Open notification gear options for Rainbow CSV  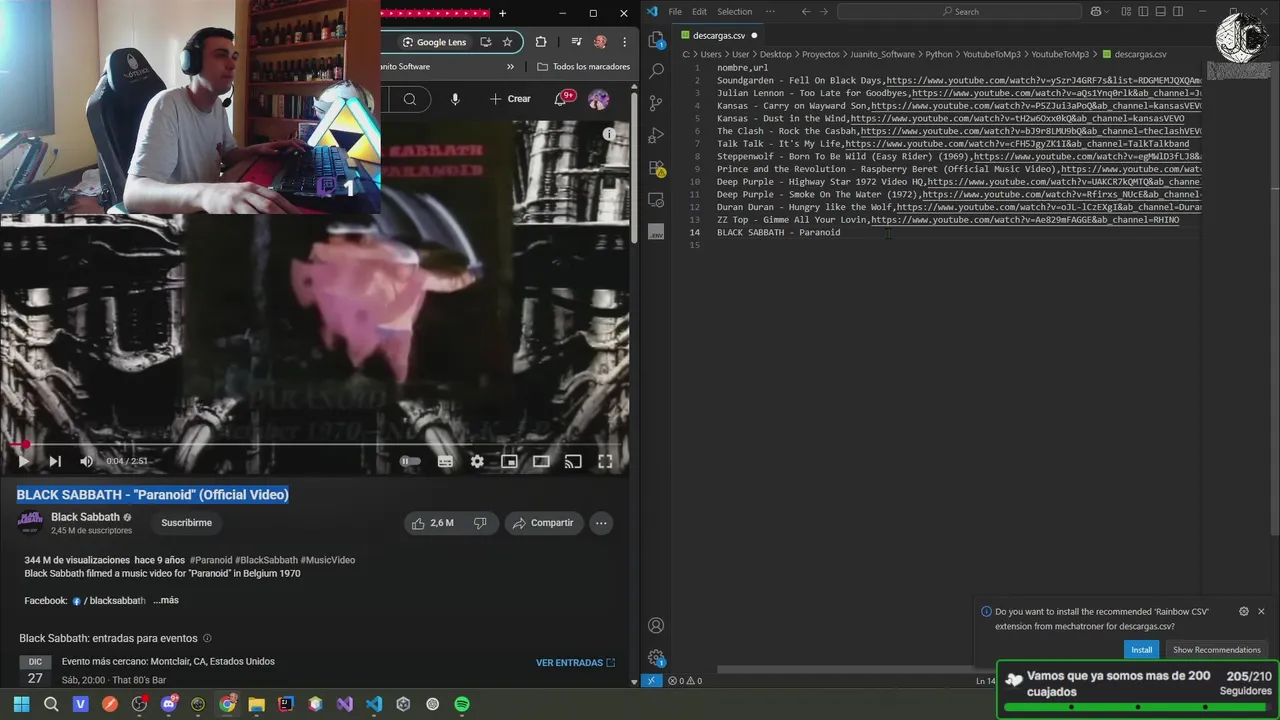tap(1243, 611)
